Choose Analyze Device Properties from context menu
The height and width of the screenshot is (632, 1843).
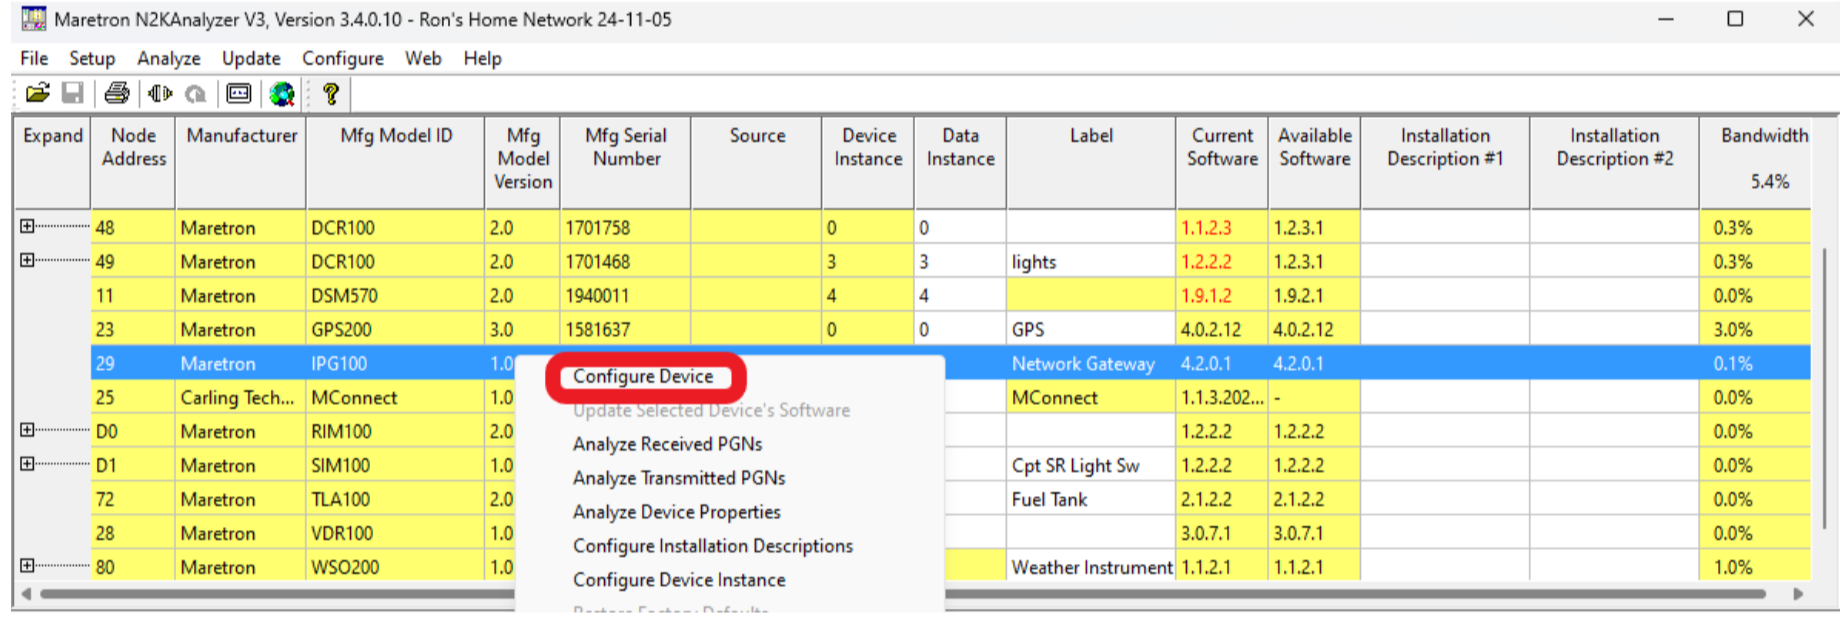point(677,512)
